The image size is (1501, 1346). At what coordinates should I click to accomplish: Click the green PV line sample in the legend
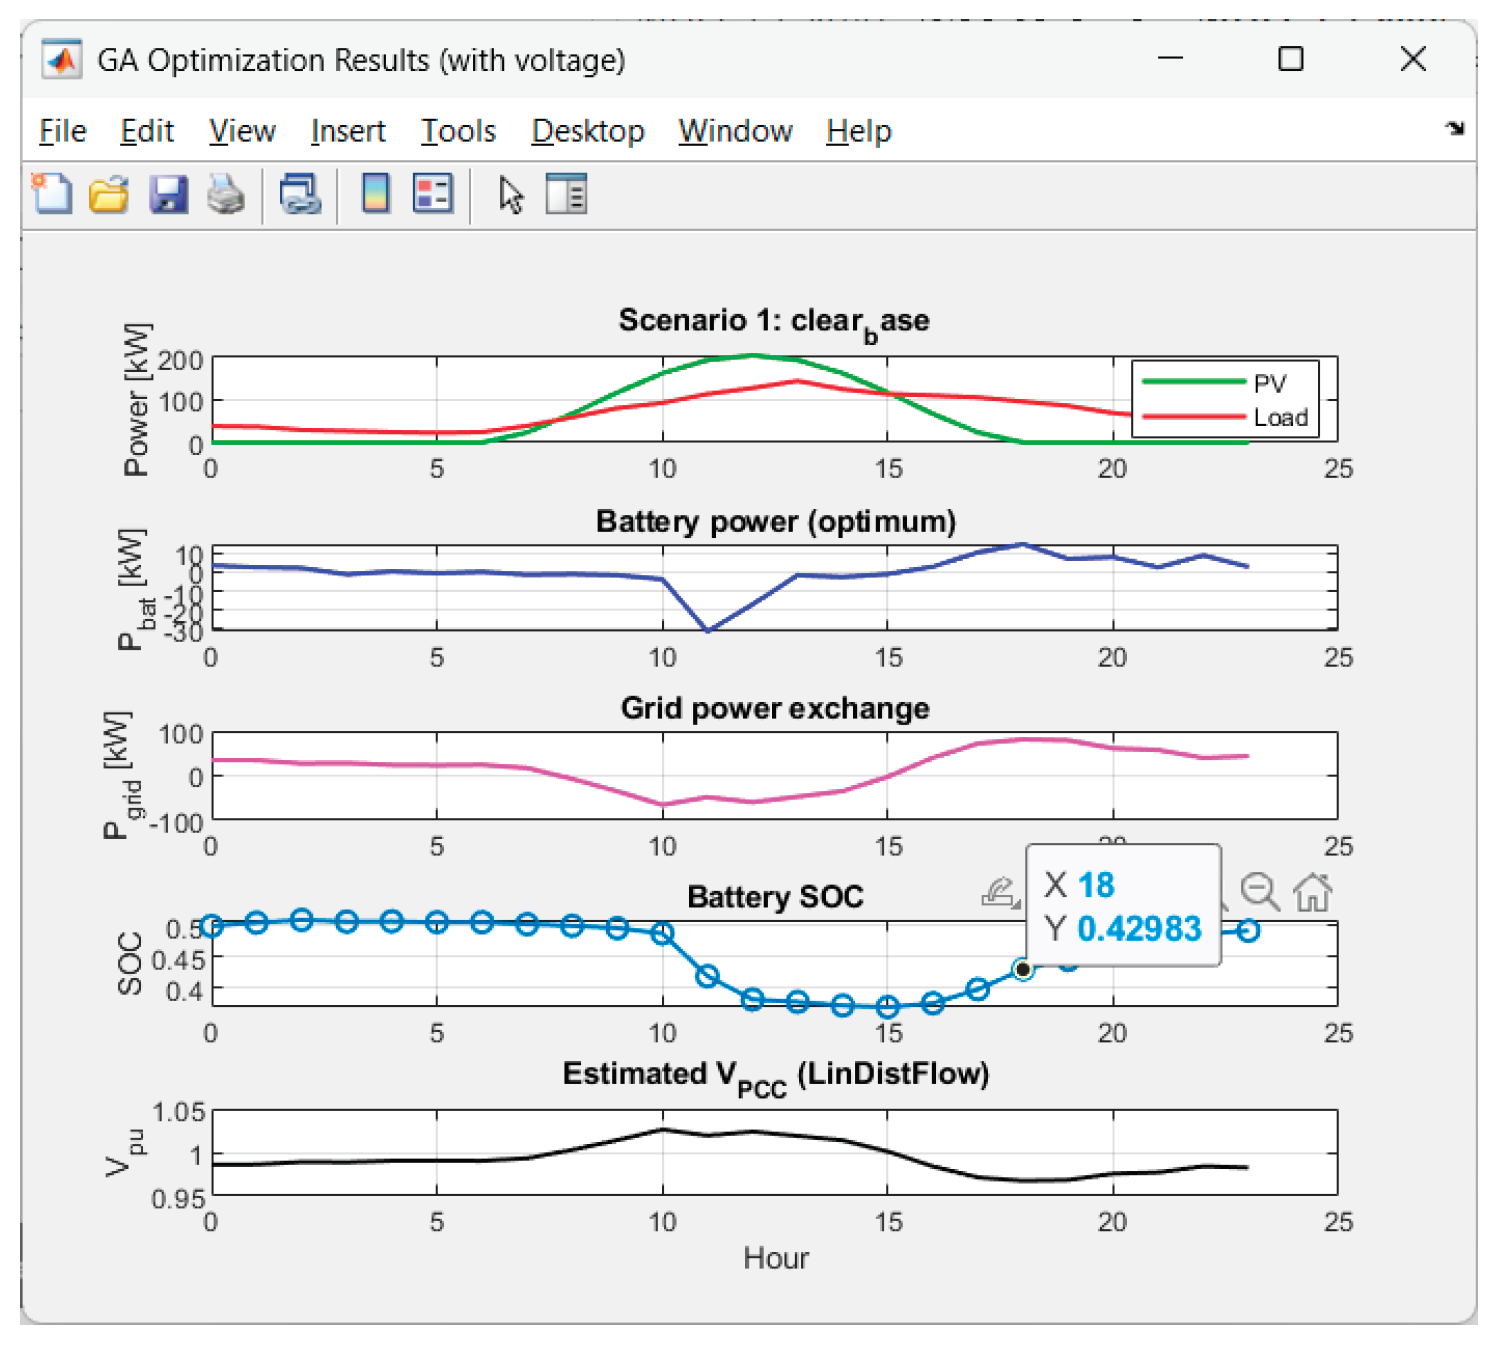point(1192,382)
